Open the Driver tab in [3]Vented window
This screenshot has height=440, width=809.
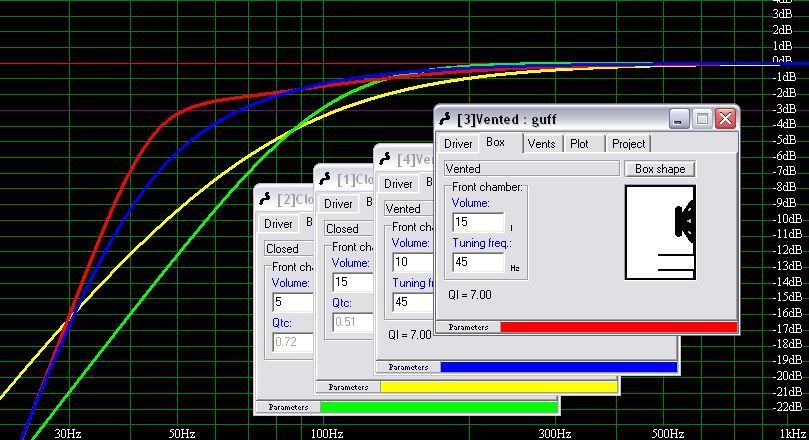click(x=458, y=144)
